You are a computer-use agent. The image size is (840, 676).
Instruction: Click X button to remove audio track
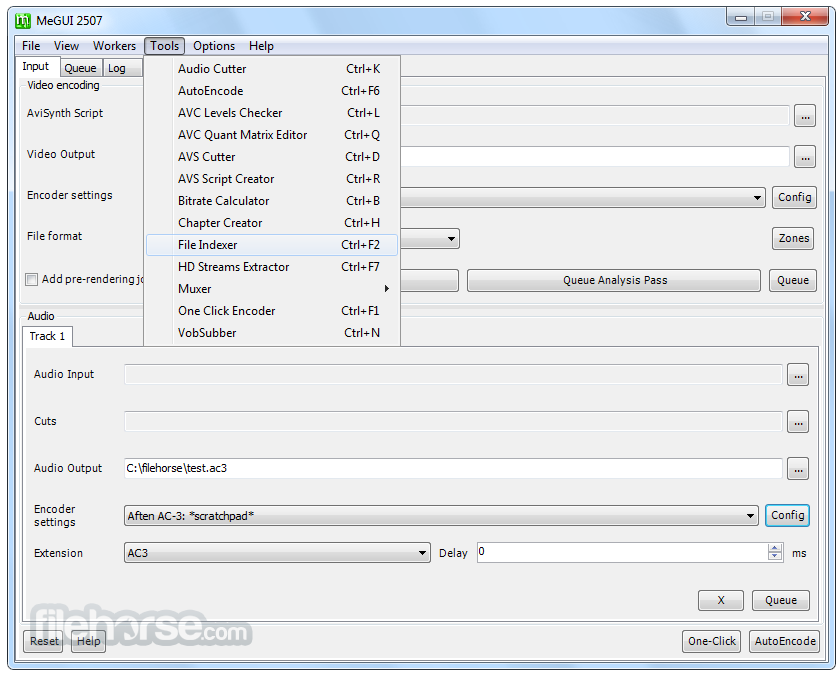click(720, 600)
